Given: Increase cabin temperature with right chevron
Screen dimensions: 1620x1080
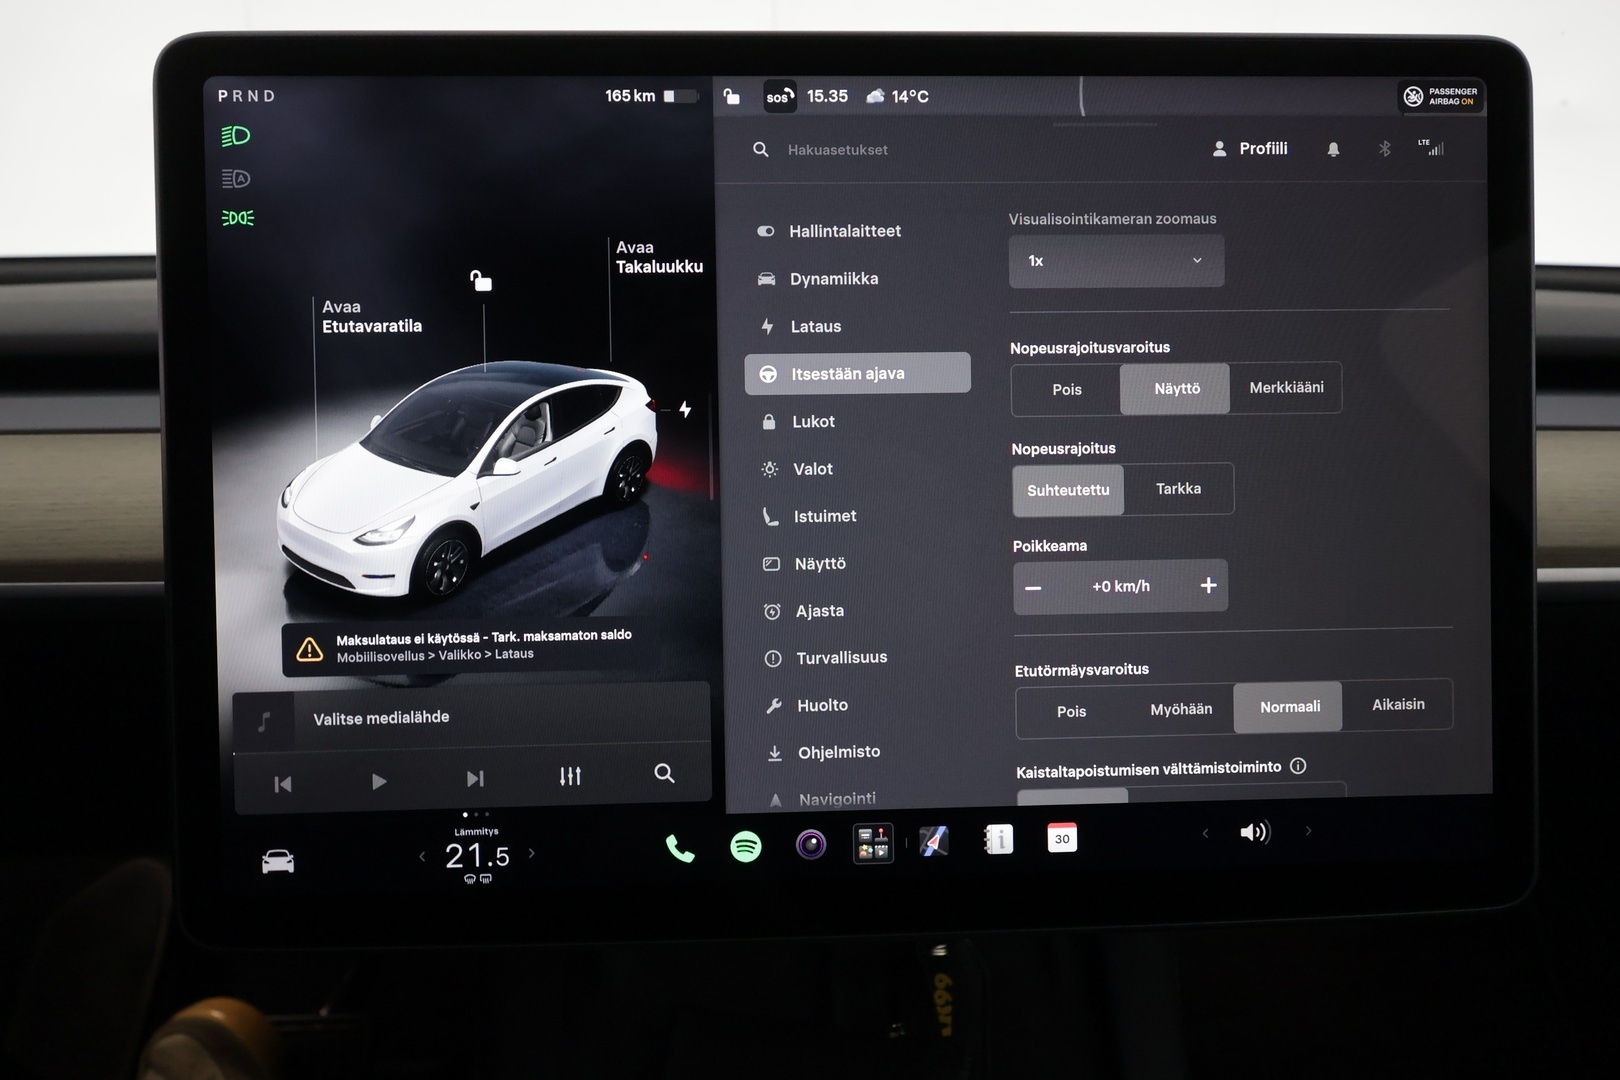Looking at the screenshot, I should coord(531,853).
